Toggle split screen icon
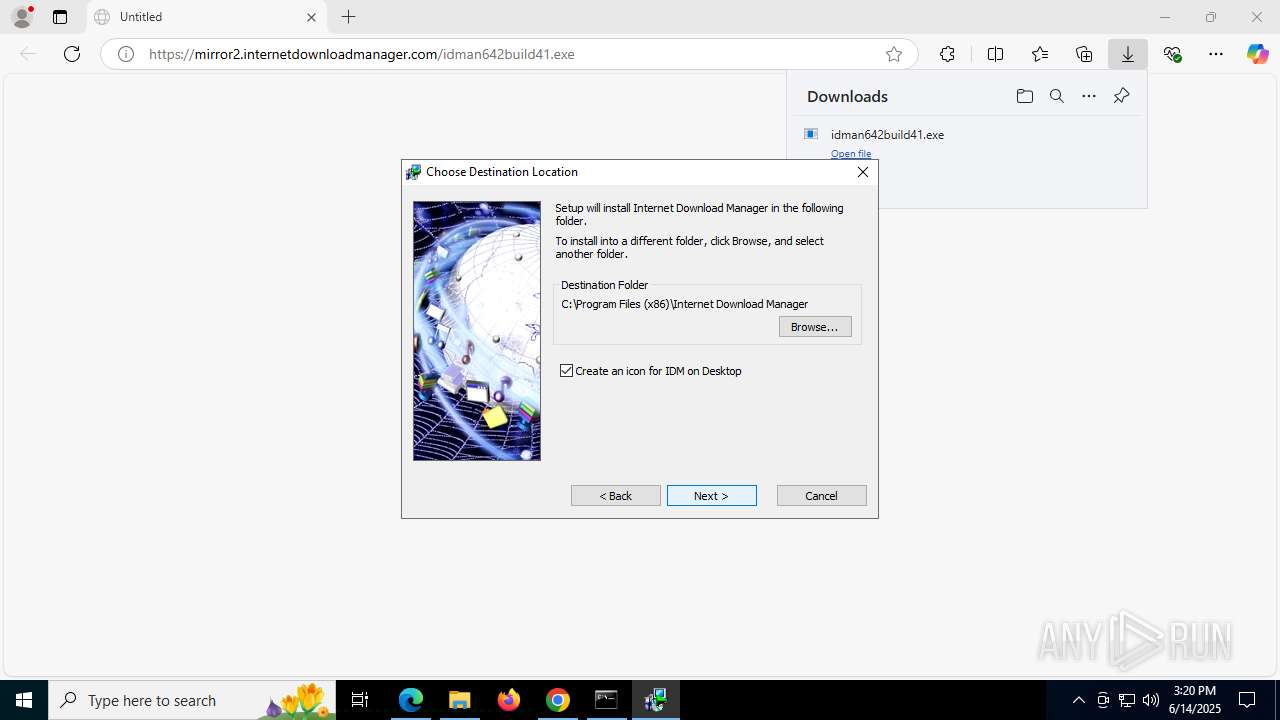This screenshot has width=1280, height=720. point(995,54)
